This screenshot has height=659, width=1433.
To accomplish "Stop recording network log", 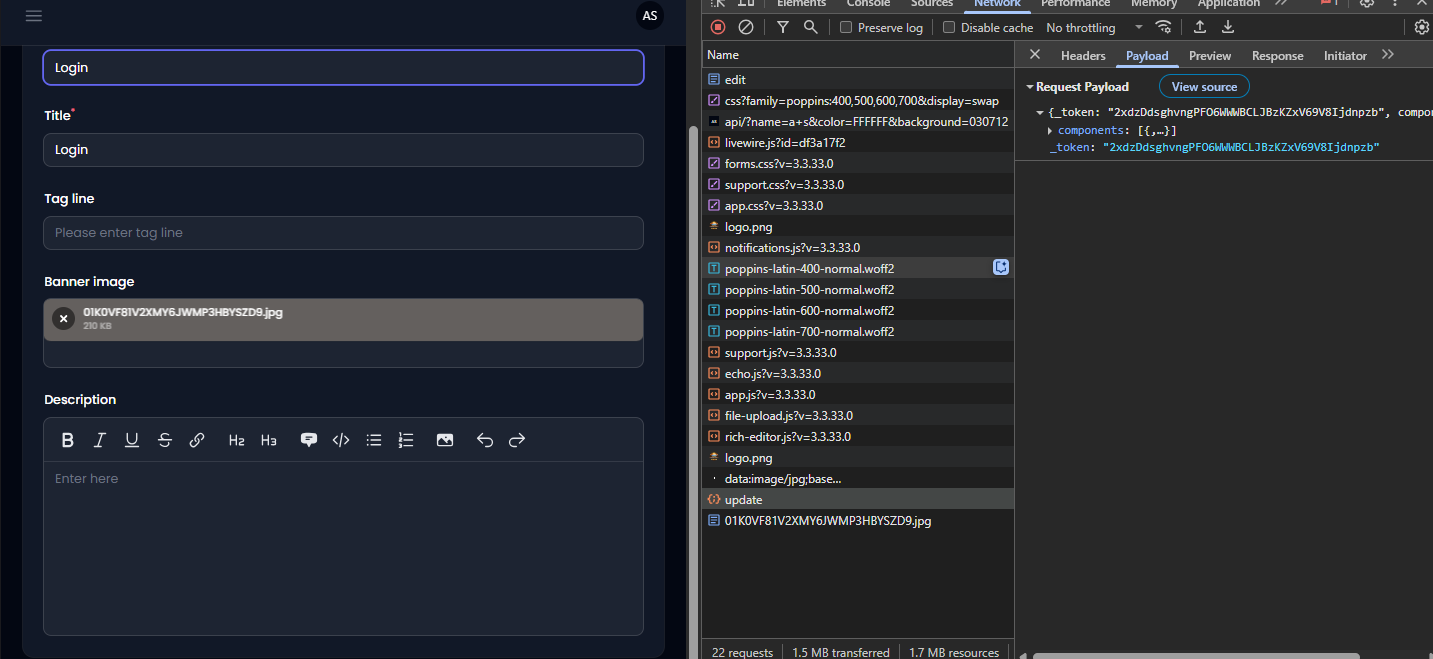I will (718, 27).
